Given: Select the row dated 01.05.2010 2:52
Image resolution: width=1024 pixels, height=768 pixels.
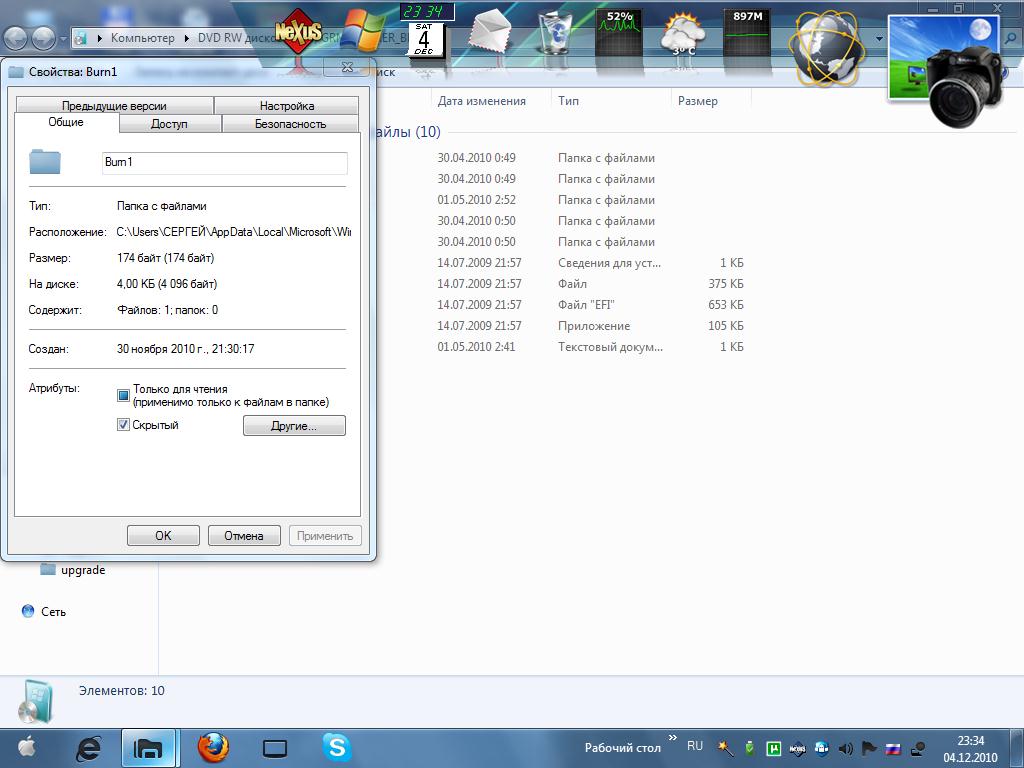Looking at the screenshot, I should [x=562, y=200].
